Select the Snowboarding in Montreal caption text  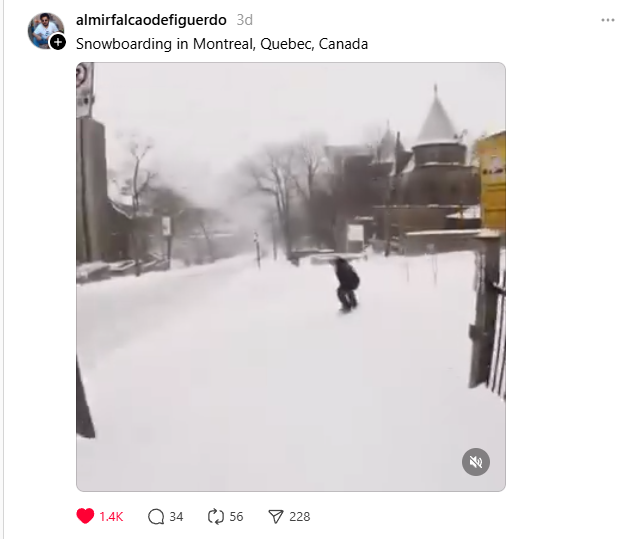click(222, 44)
